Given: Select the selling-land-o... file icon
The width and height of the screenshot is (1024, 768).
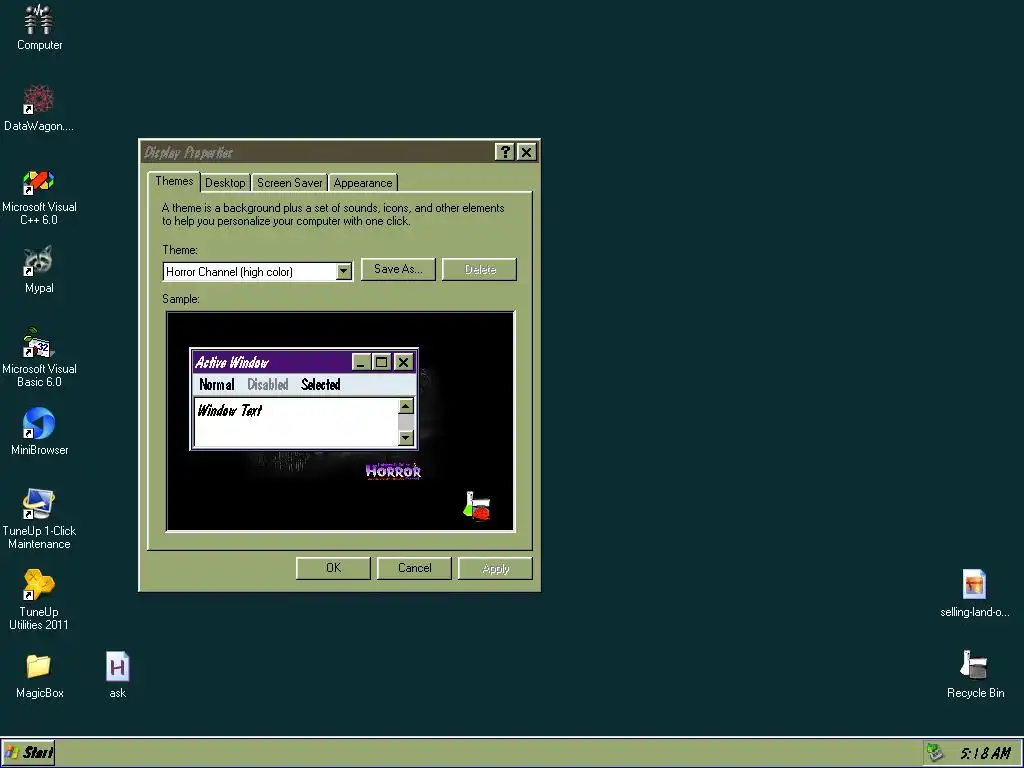Looking at the screenshot, I should tap(974, 593).
